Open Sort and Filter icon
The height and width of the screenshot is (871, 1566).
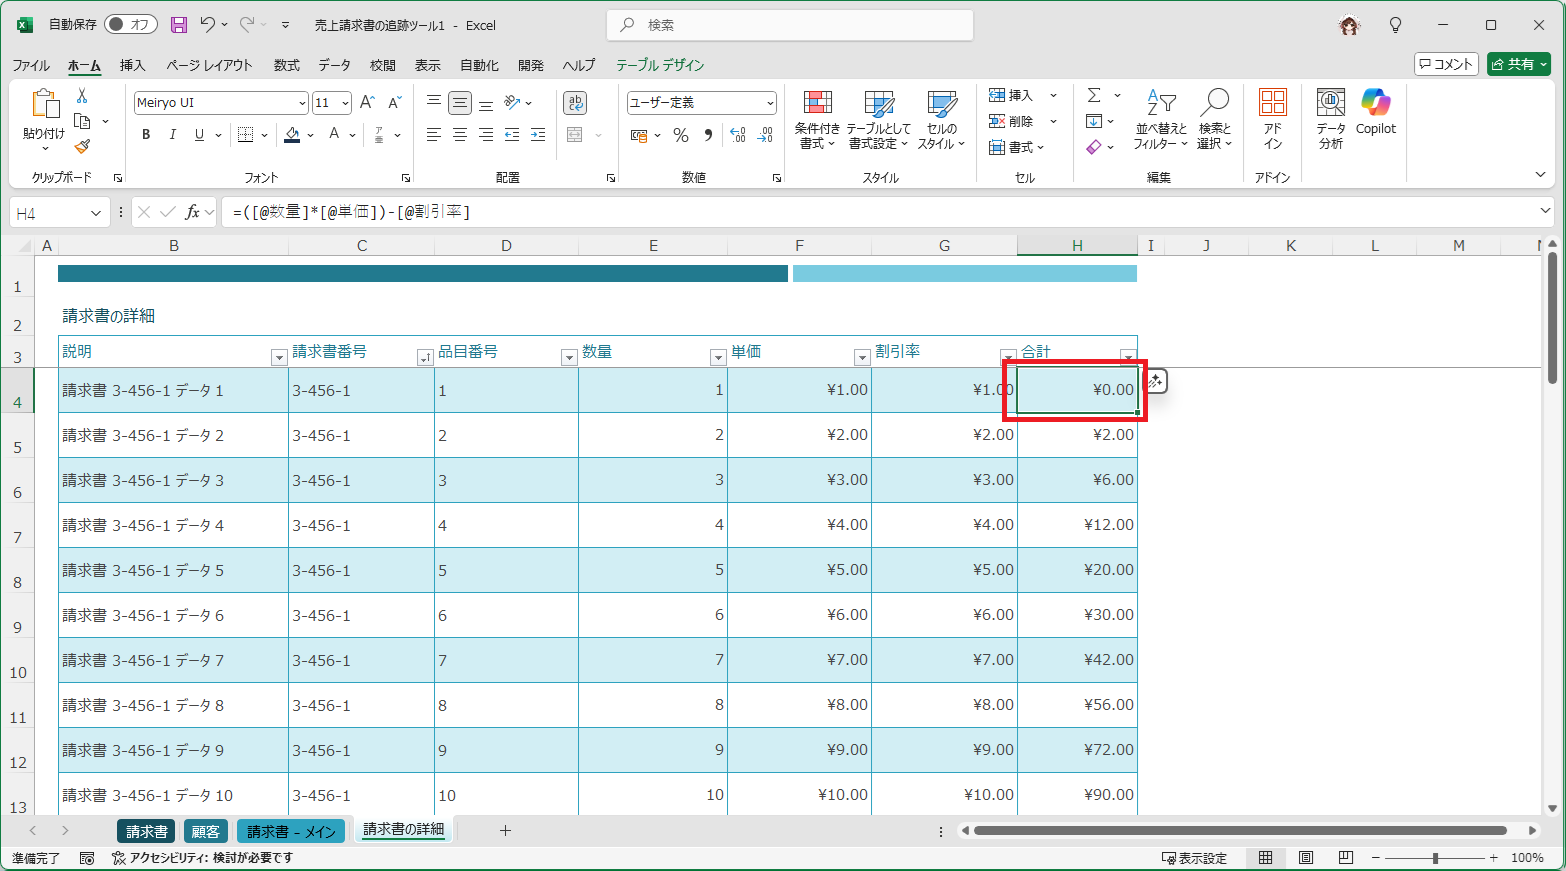click(x=1161, y=104)
